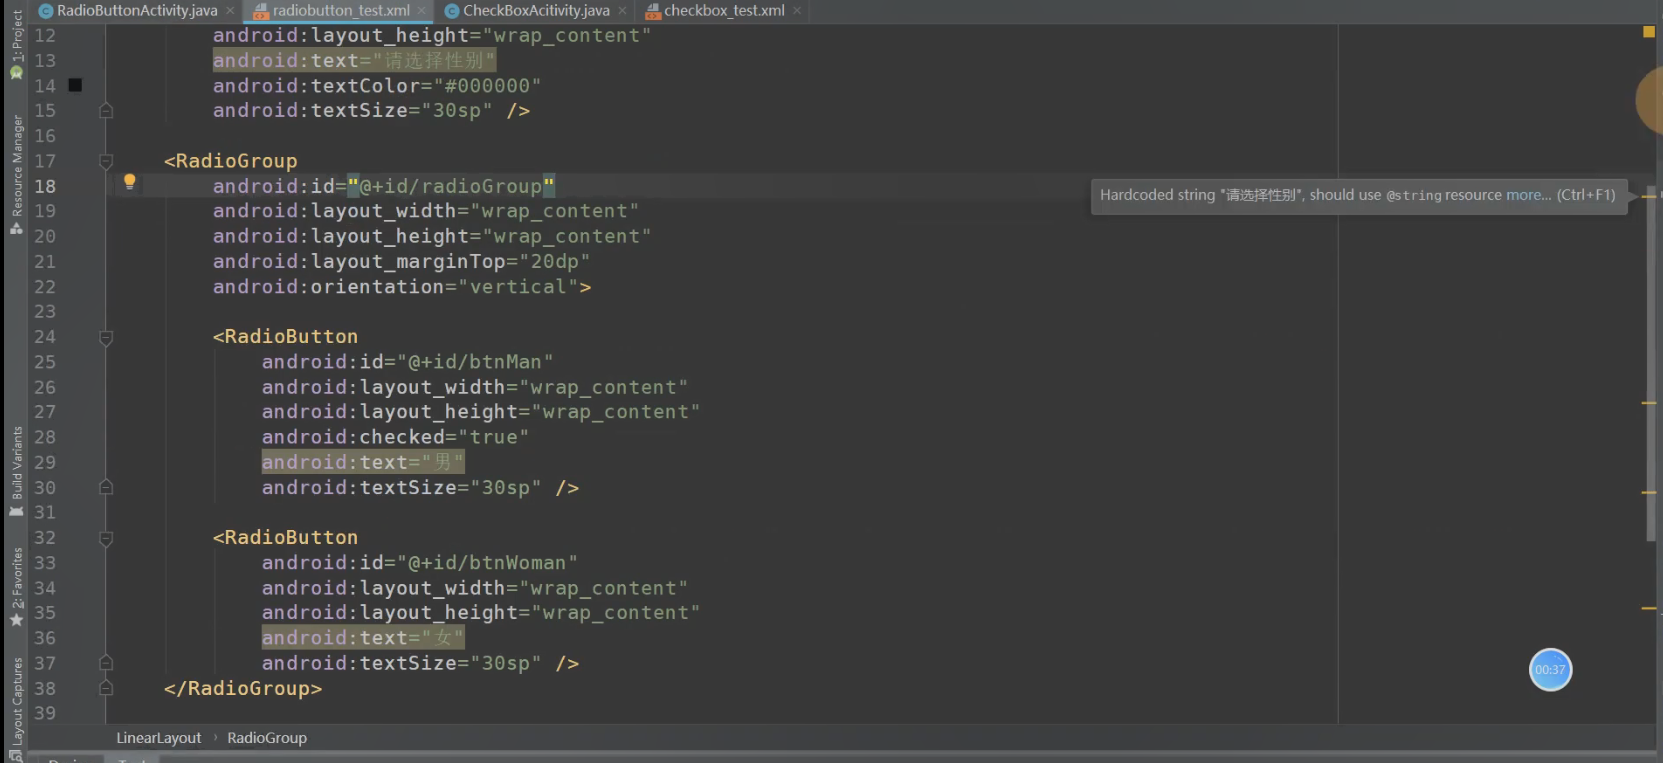1663x763 pixels.
Task: Click the editor vertical scrollbar thumb
Action: pos(1650,363)
